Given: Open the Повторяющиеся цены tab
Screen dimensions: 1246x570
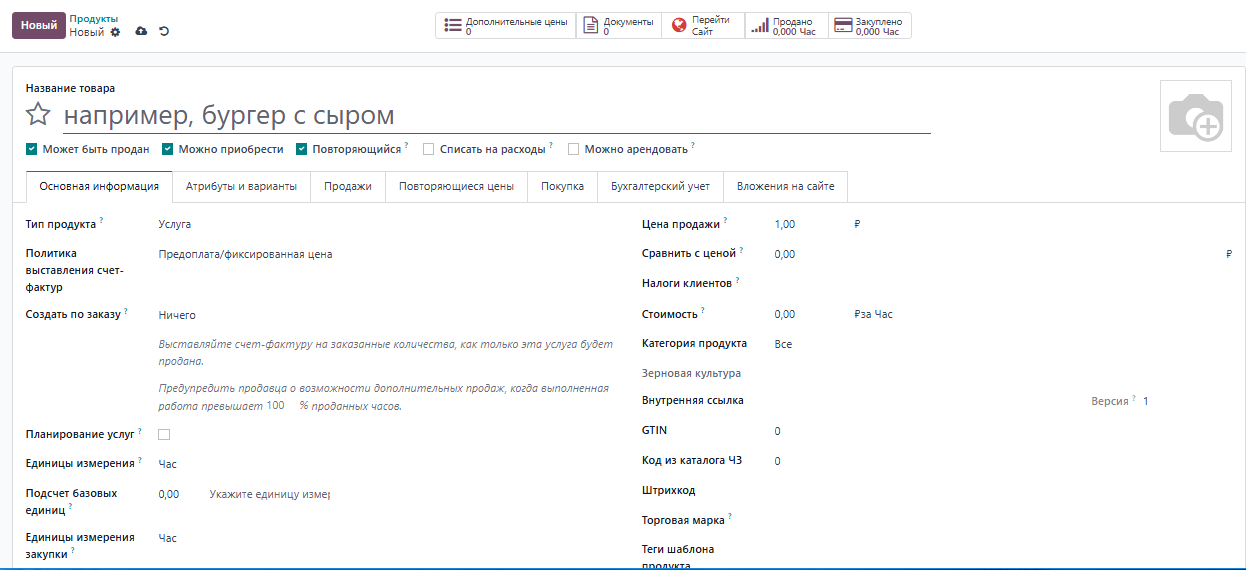Looking at the screenshot, I should (456, 187).
